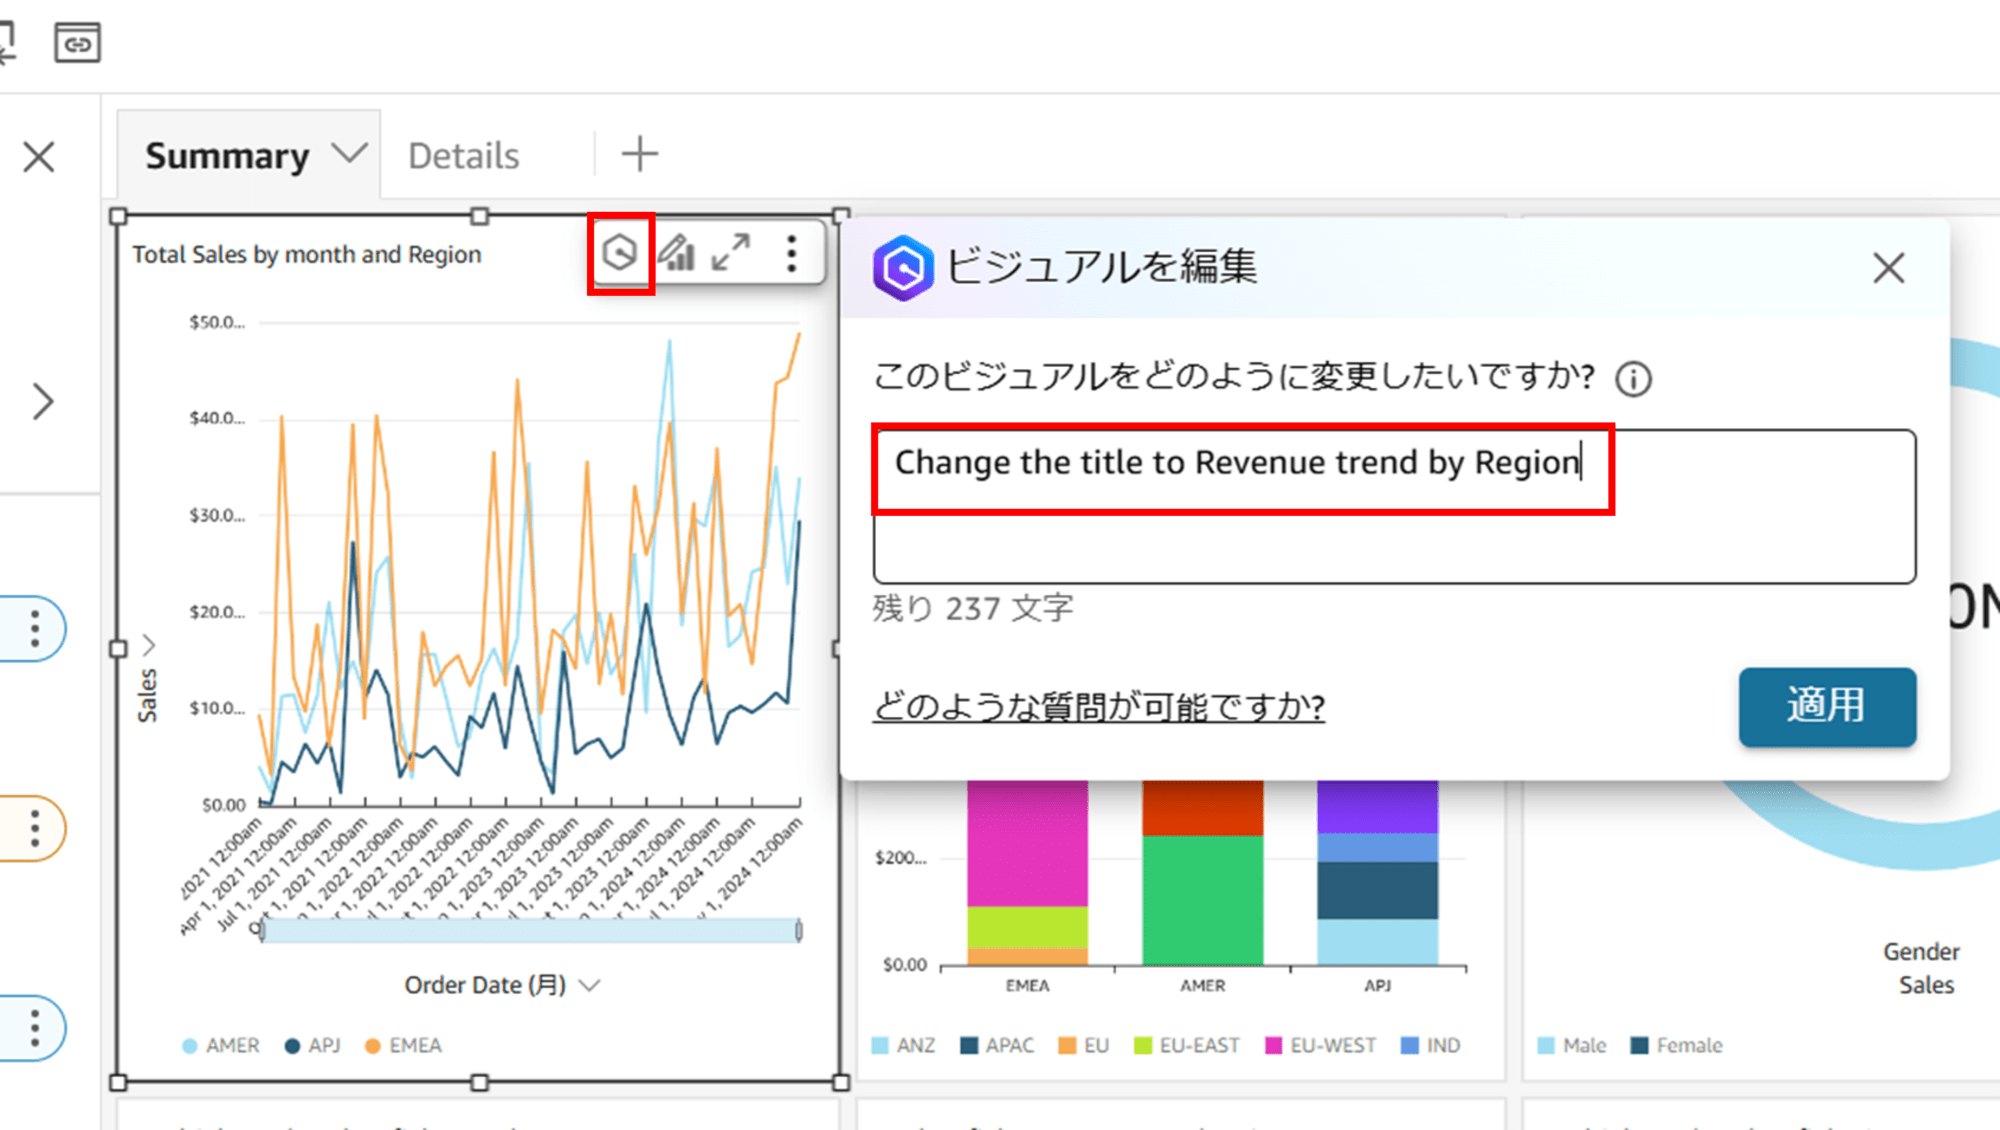
Task: Expand the left panel chevron arrow
Action: point(42,402)
